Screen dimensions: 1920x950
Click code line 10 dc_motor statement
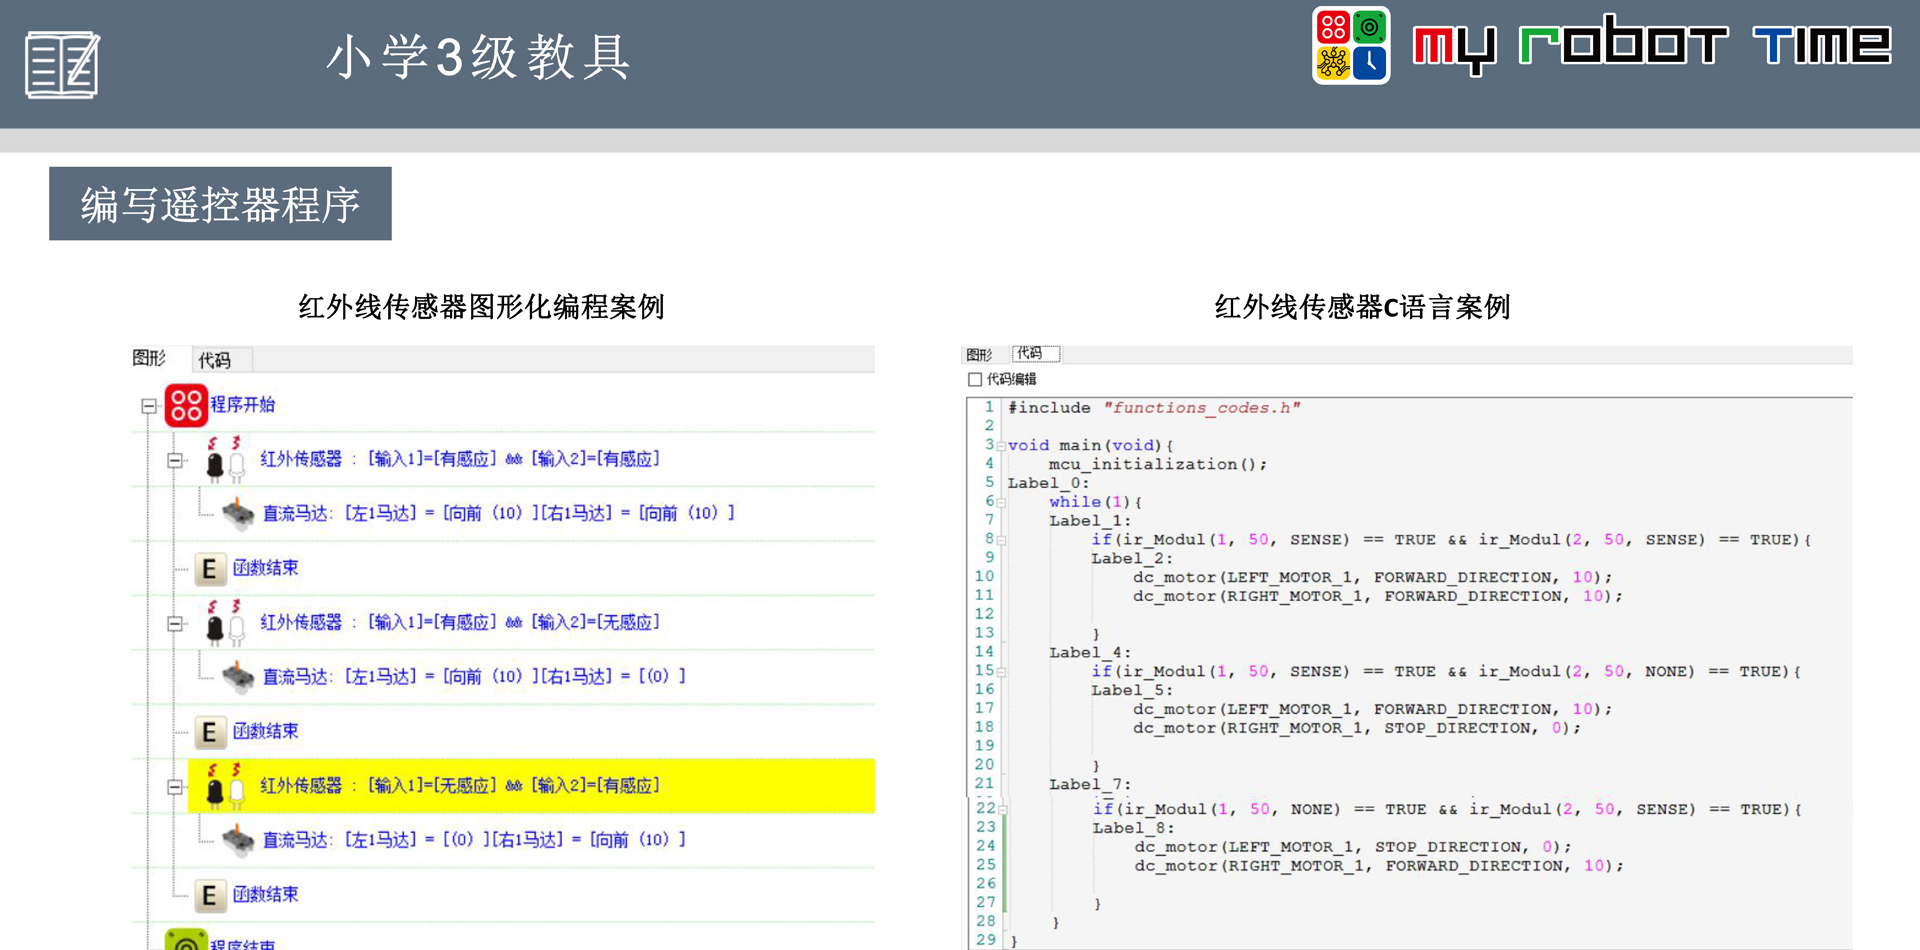[1370, 577]
